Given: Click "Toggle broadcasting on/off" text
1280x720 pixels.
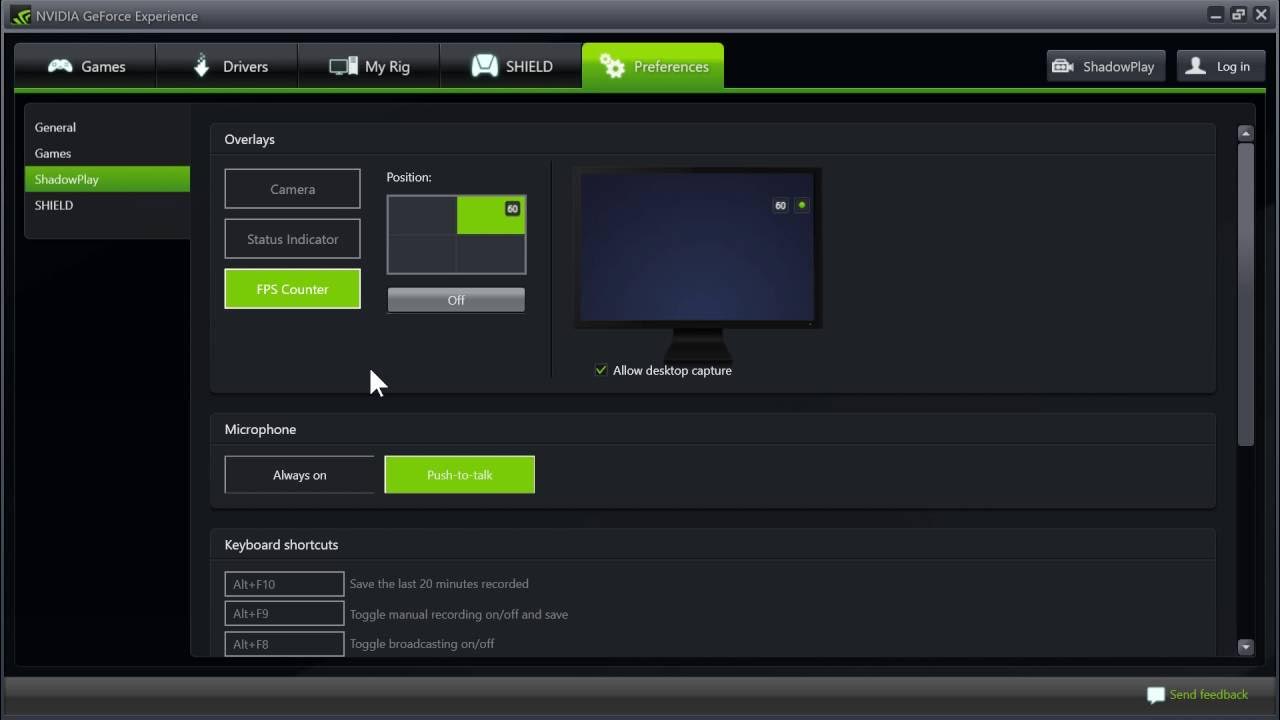Looking at the screenshot, I should [x=422, y=644].
